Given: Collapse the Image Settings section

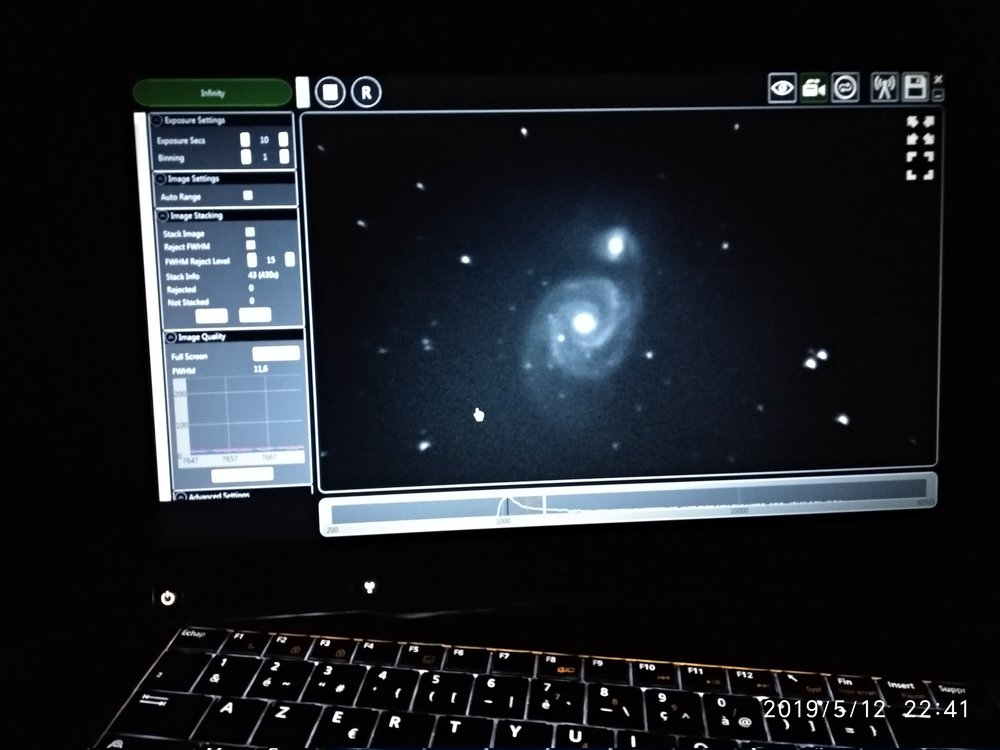Looking at the screenshot, I should pyautogui.click(x=161, y=179).
